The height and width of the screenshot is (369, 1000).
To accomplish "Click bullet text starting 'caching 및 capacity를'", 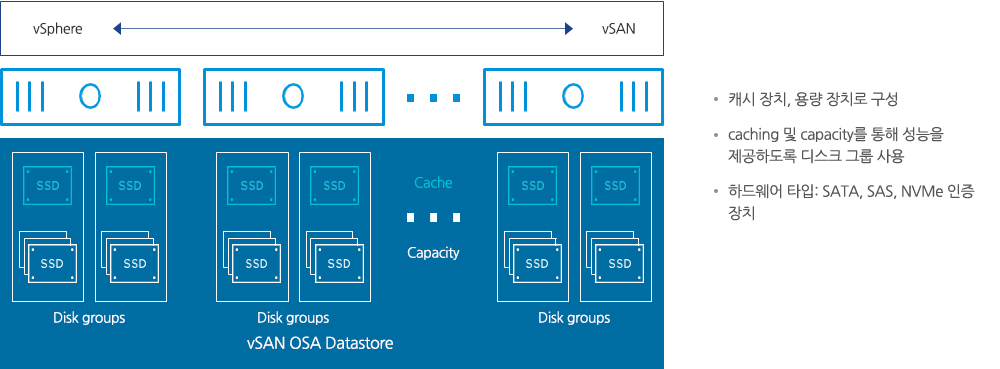I will [x=835, y=145].
